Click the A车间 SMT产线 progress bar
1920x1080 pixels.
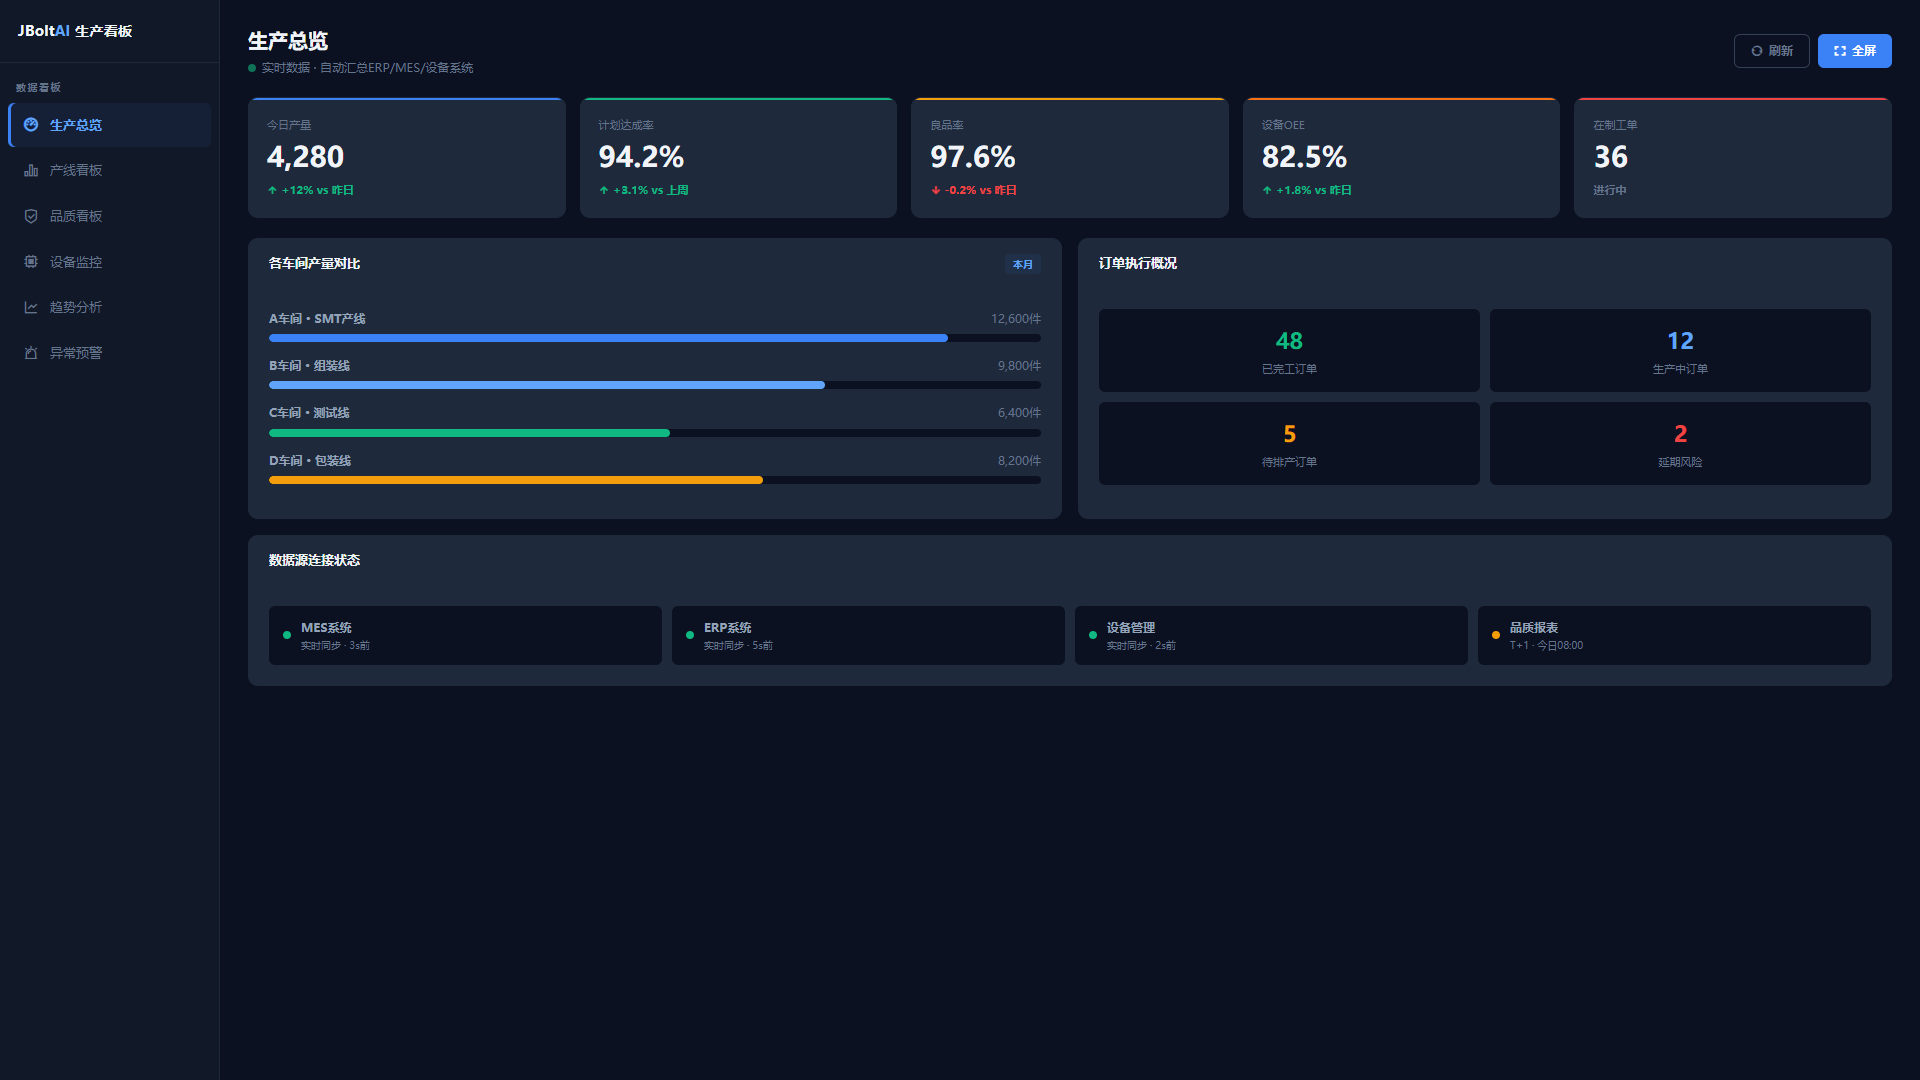point(655,338)
